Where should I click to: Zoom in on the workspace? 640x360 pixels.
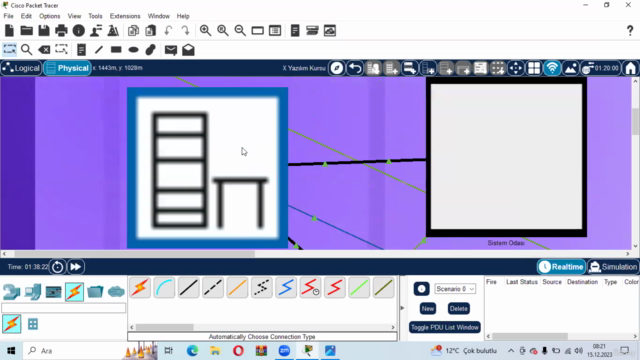[x=205, y=31]
